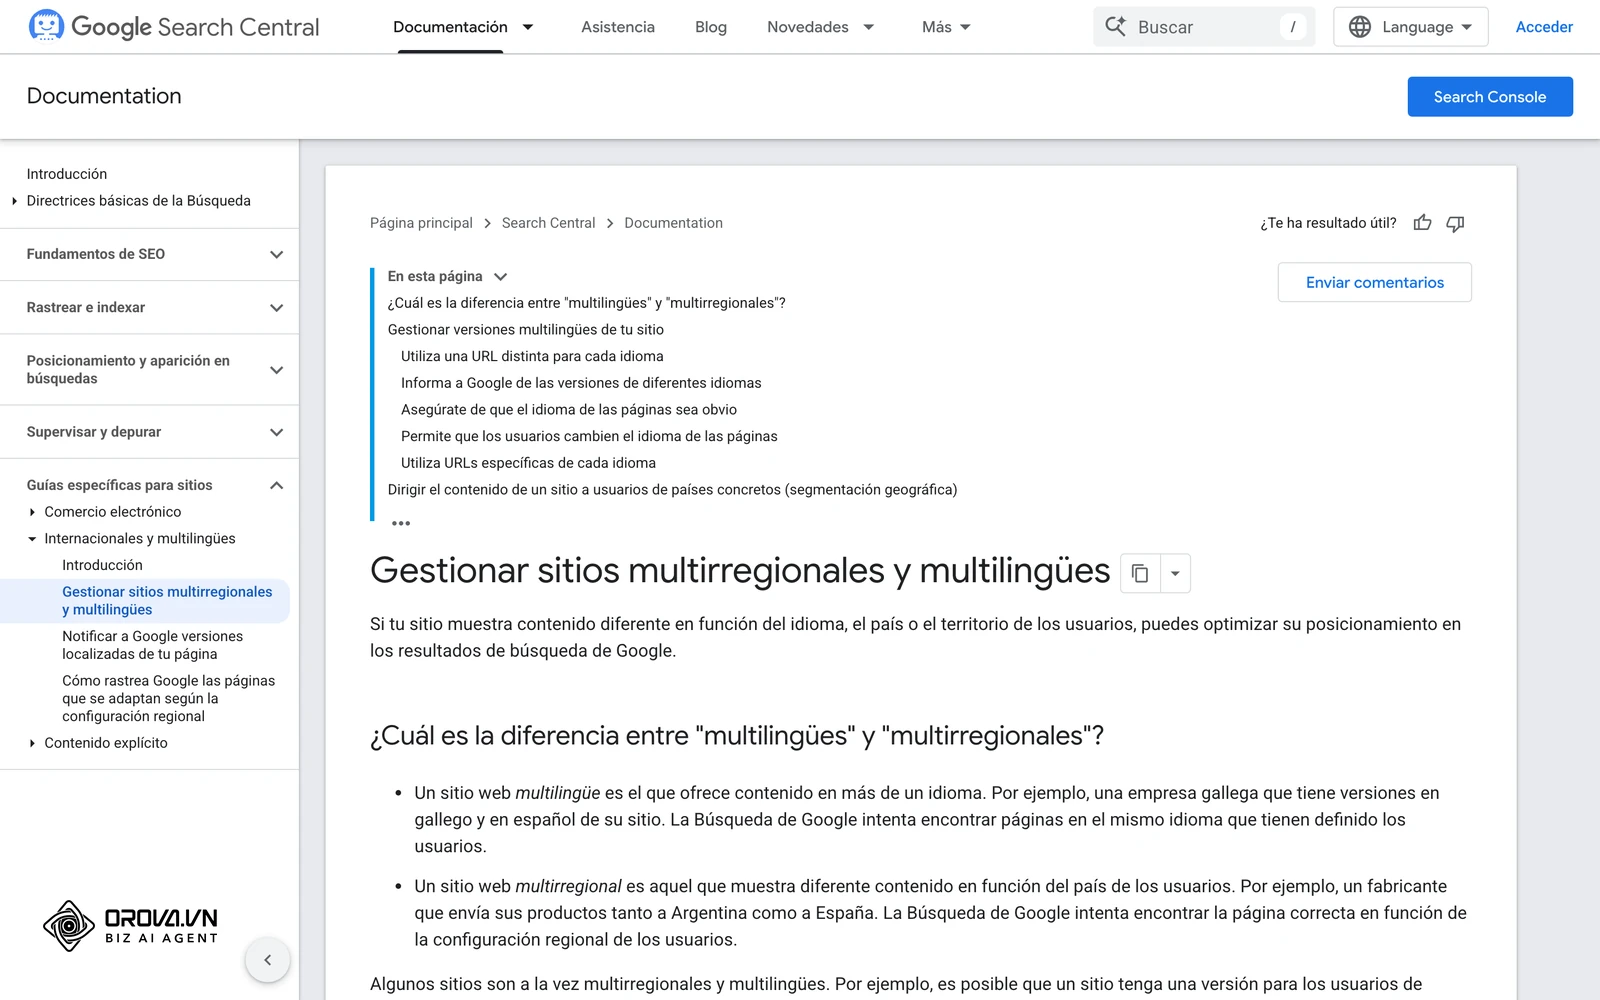
Task: Collapse Internacionales y multilingües tree item
Action: click(x=32, y=539)
